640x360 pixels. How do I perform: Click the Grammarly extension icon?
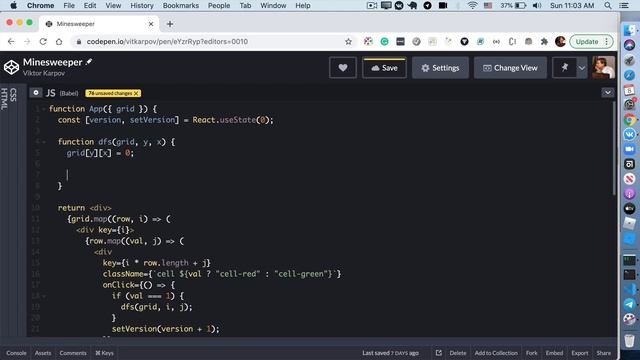click(384, 42)
